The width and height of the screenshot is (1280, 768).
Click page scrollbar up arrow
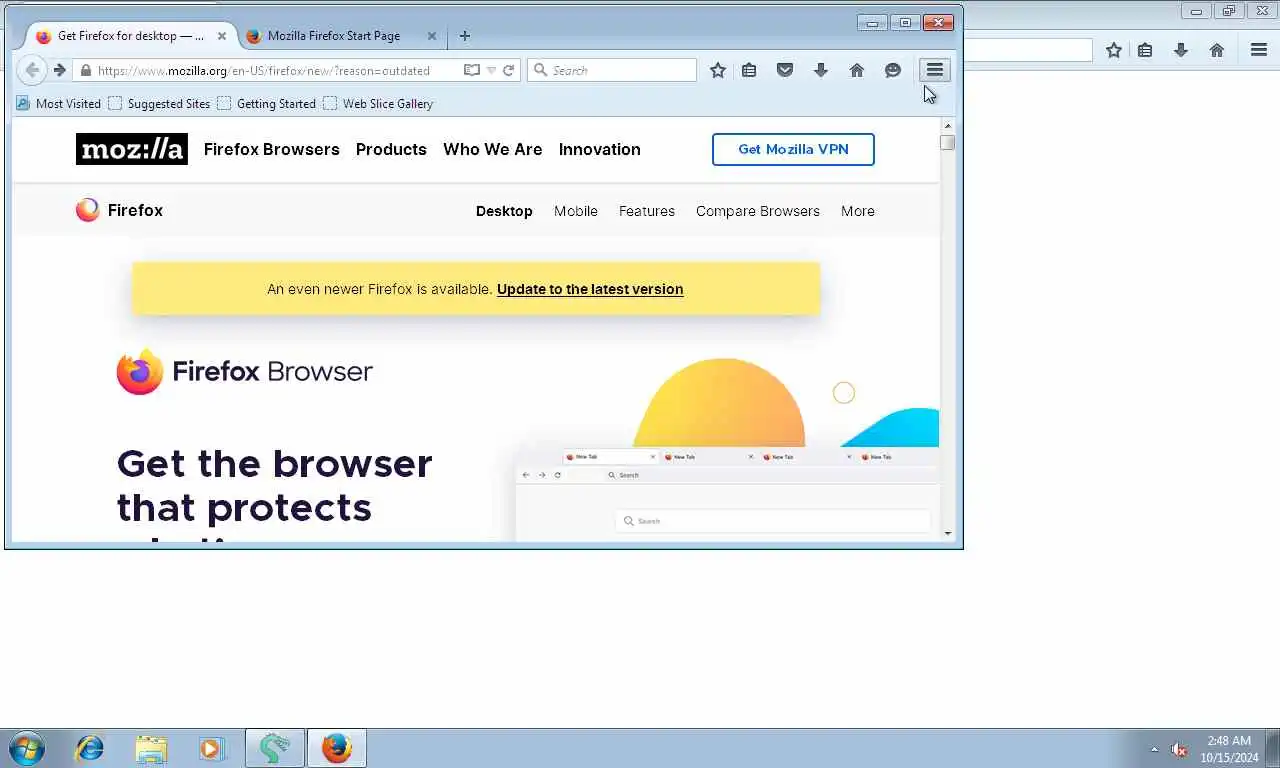[947, 126]
